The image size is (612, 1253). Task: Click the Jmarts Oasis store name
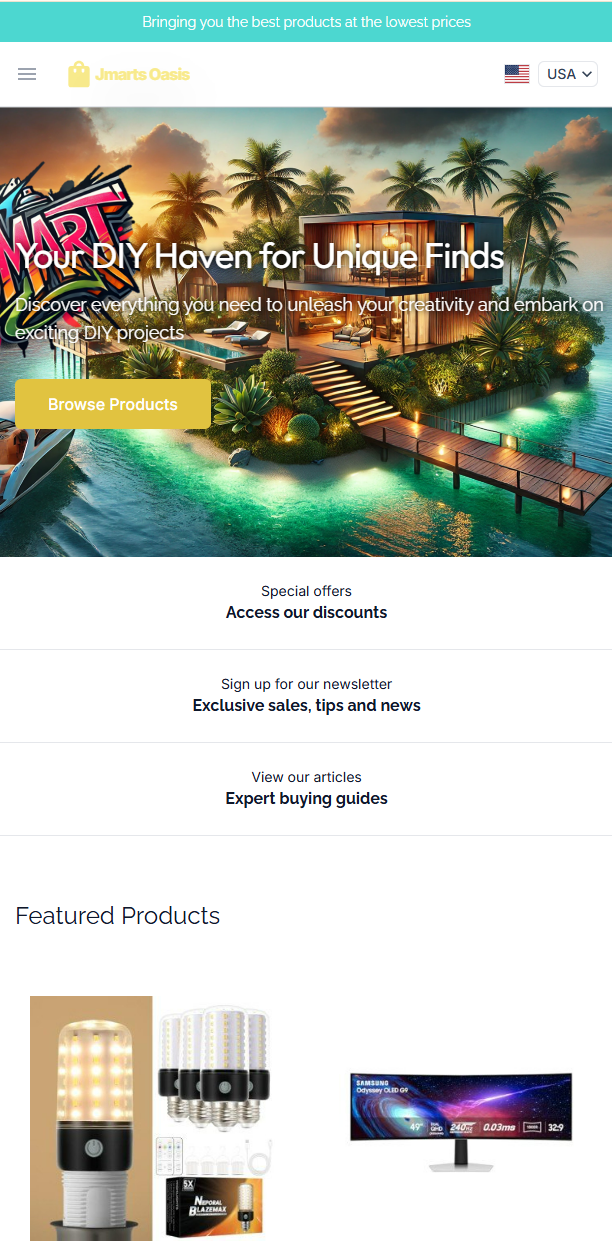click(142, 74)
